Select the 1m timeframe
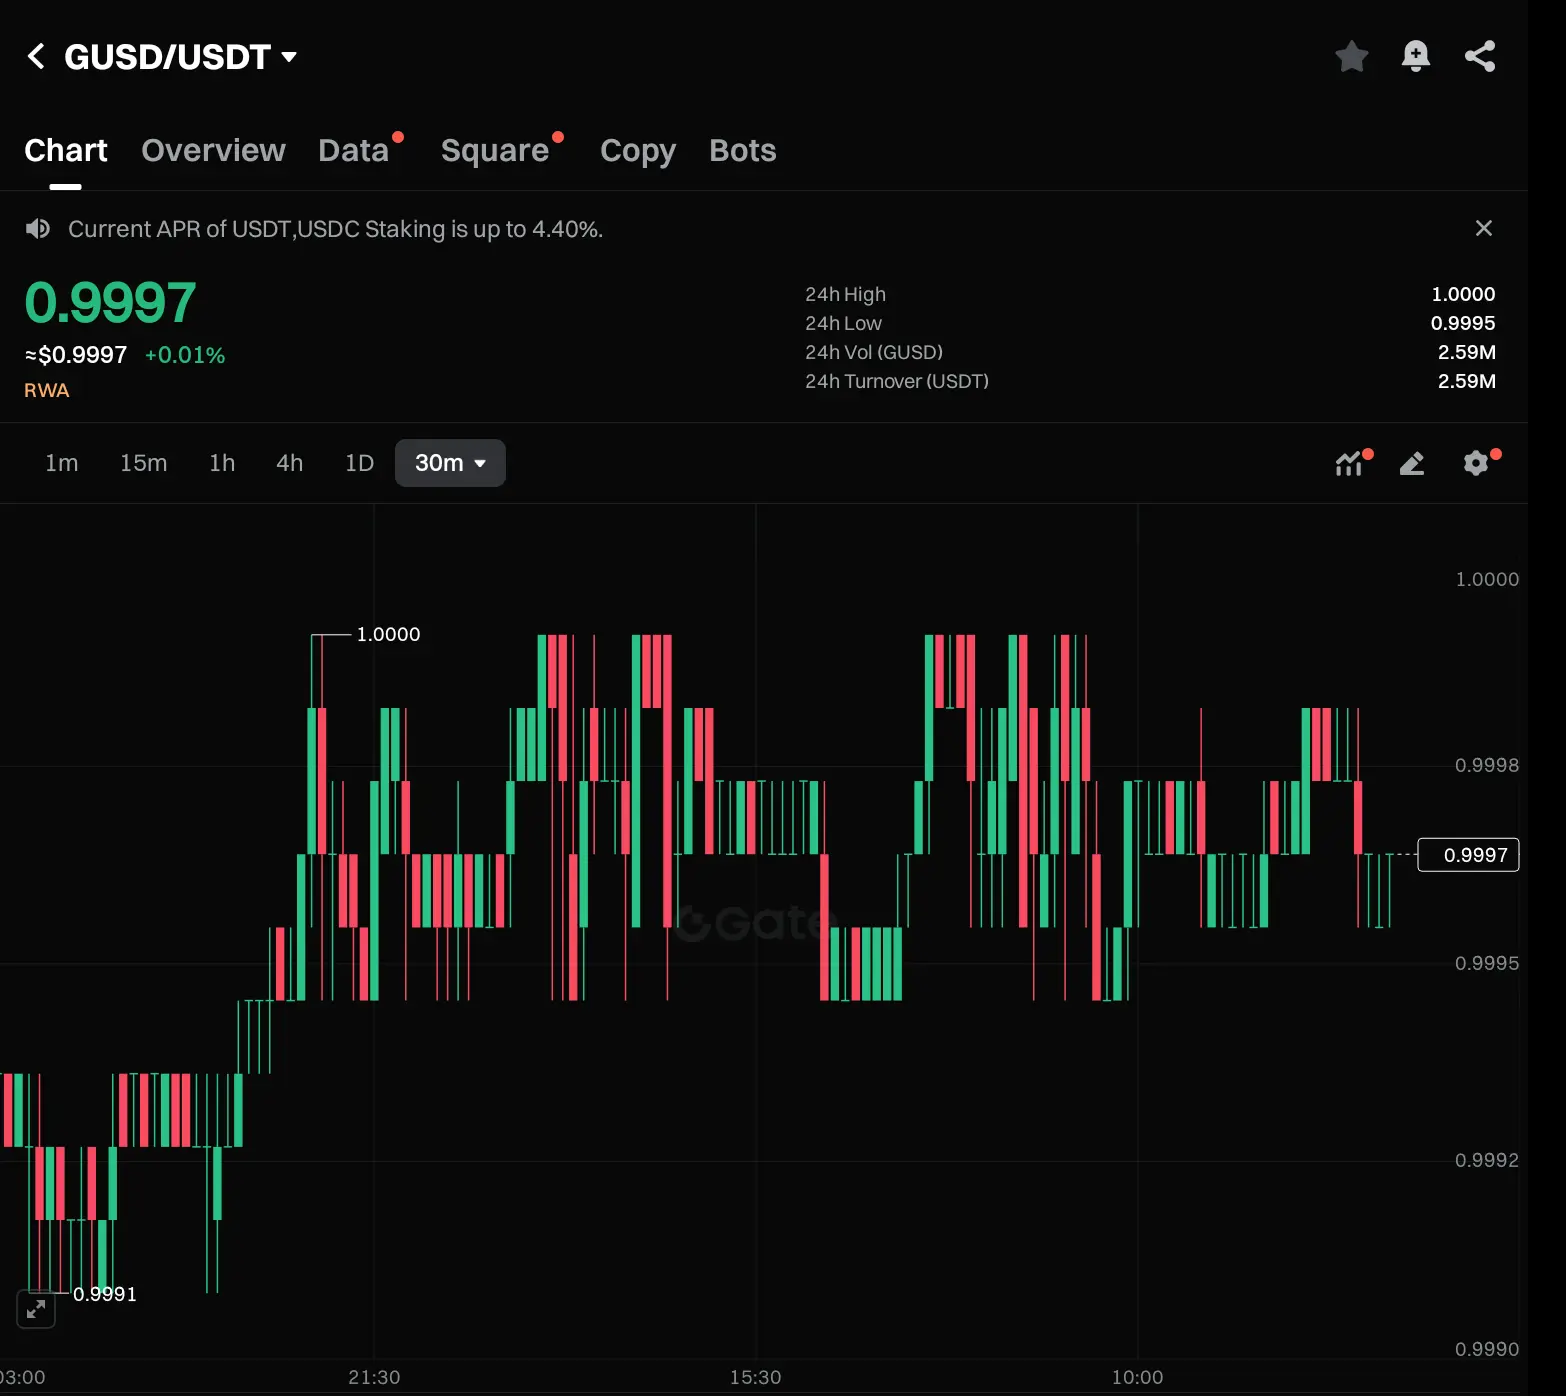The image size is (1566, 1396). pyautogui.click(x=62, y=463)
